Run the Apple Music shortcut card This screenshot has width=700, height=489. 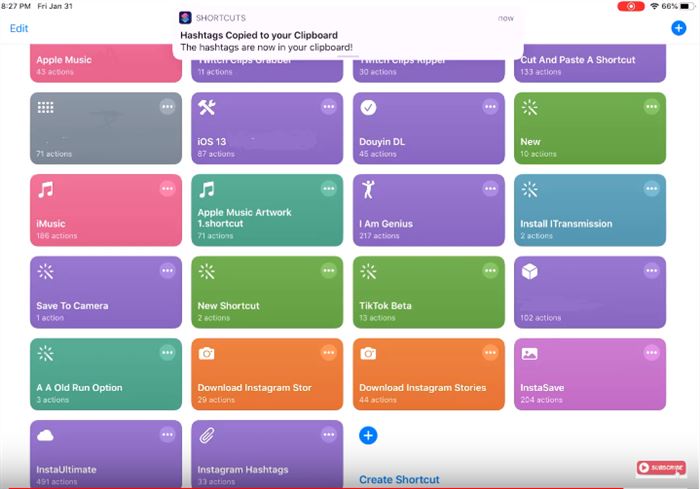[106, 63]
